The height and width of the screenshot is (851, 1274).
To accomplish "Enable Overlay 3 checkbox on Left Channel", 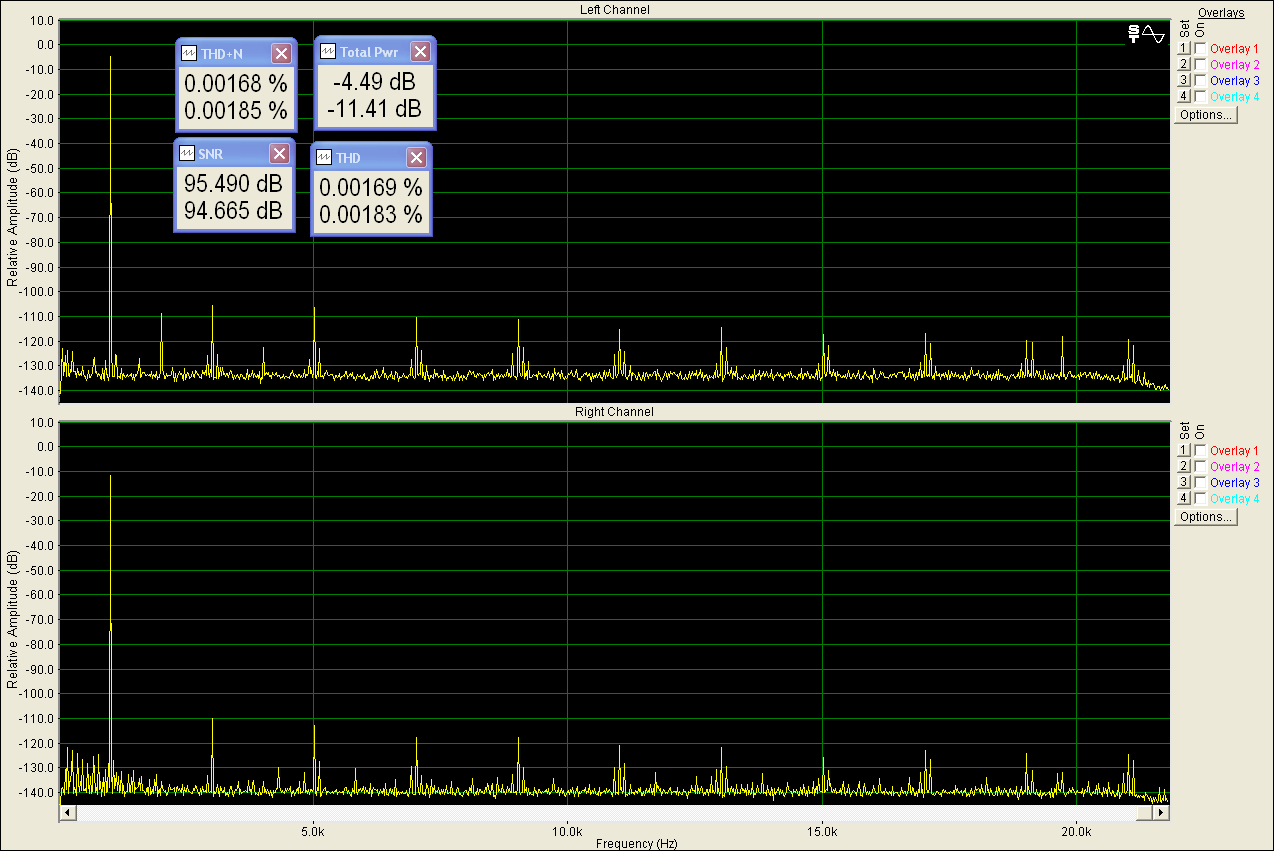I will [x=1200, y=80].
